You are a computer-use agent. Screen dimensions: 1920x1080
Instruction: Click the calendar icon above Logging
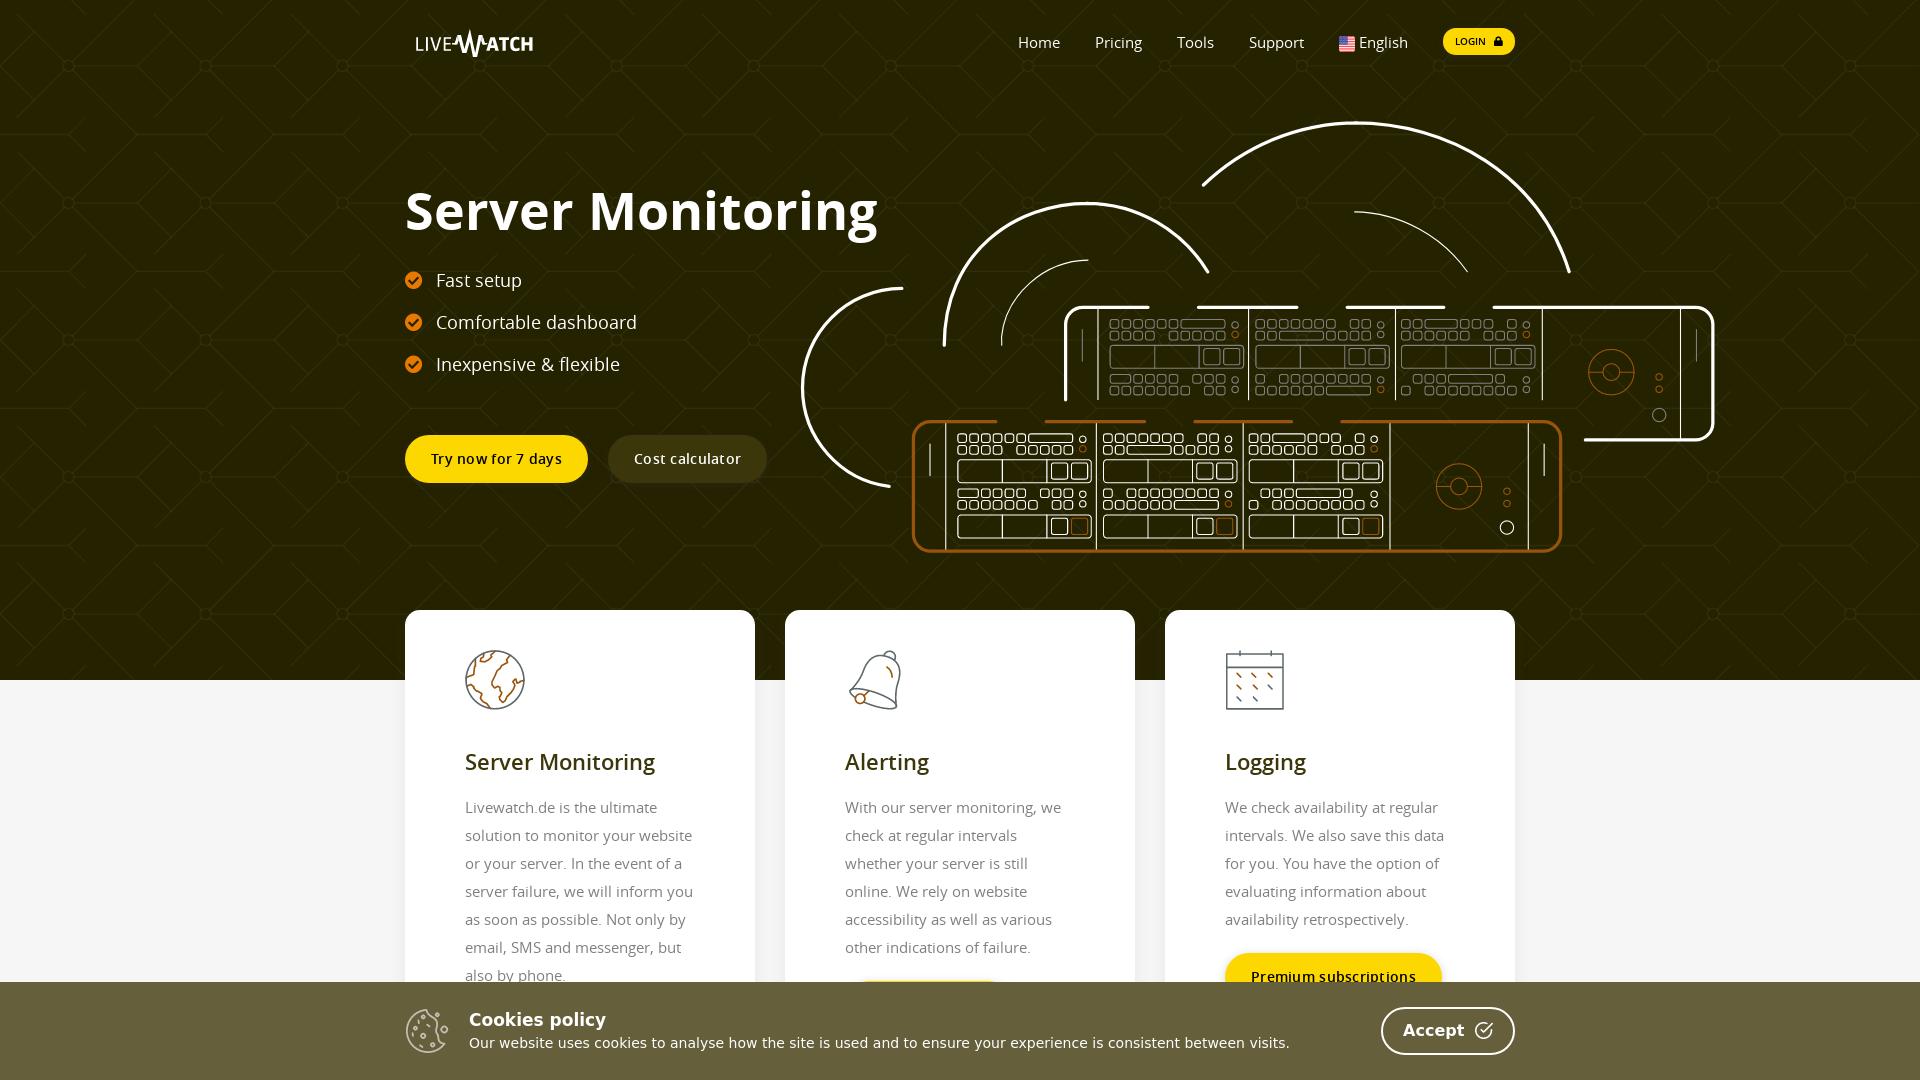tap(1254, 681)
